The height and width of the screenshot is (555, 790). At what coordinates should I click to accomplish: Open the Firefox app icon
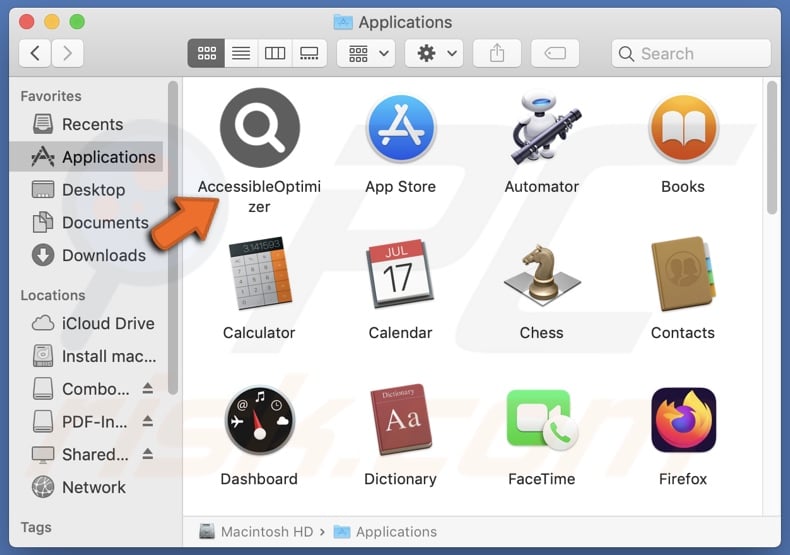(x=684, y=420)
